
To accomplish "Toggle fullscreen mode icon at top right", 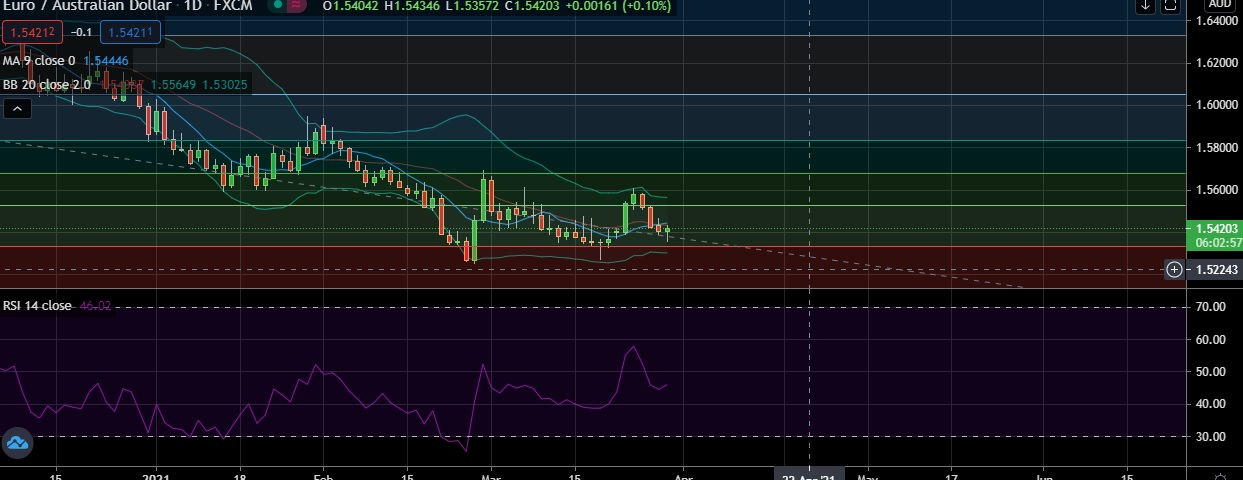I will [x=1172, y=5].
